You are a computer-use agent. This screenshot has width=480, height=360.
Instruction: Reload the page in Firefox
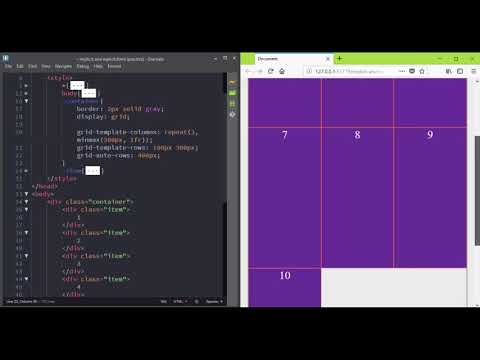pyautogui.click(x=271, y=71)
